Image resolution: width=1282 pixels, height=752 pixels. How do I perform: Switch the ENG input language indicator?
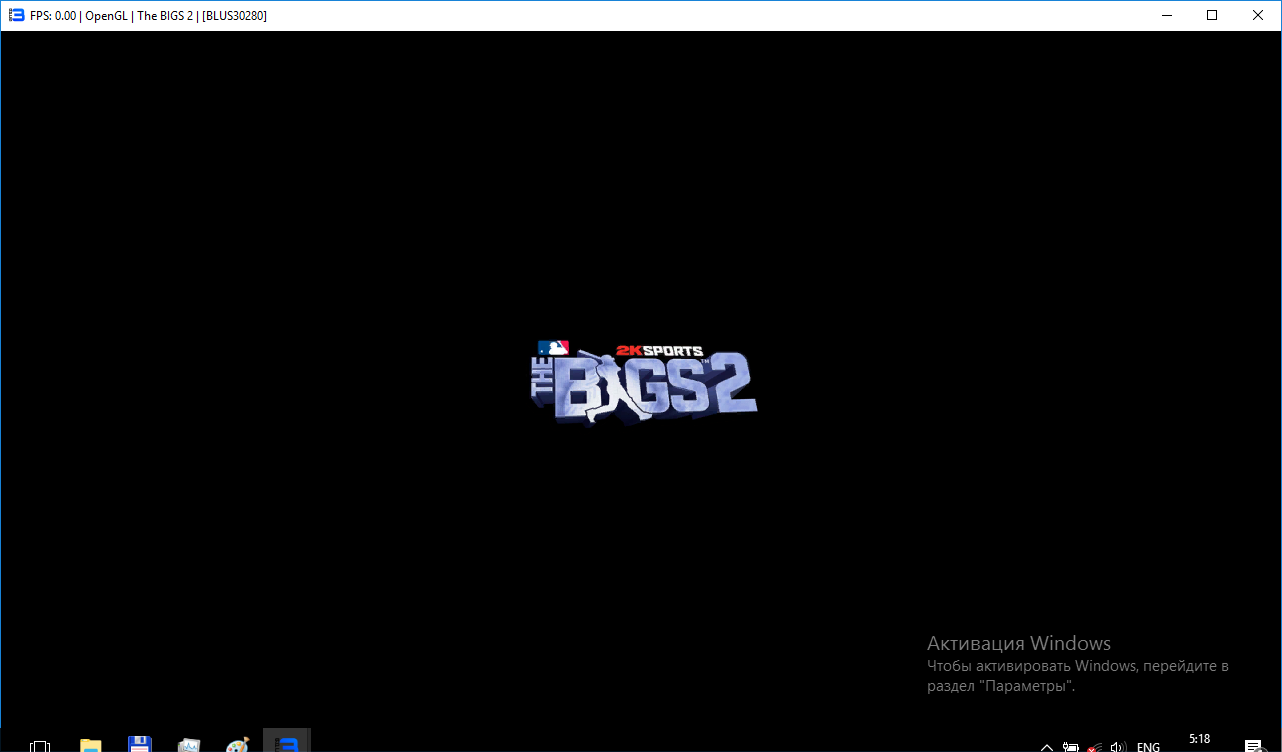point(1148,746)
